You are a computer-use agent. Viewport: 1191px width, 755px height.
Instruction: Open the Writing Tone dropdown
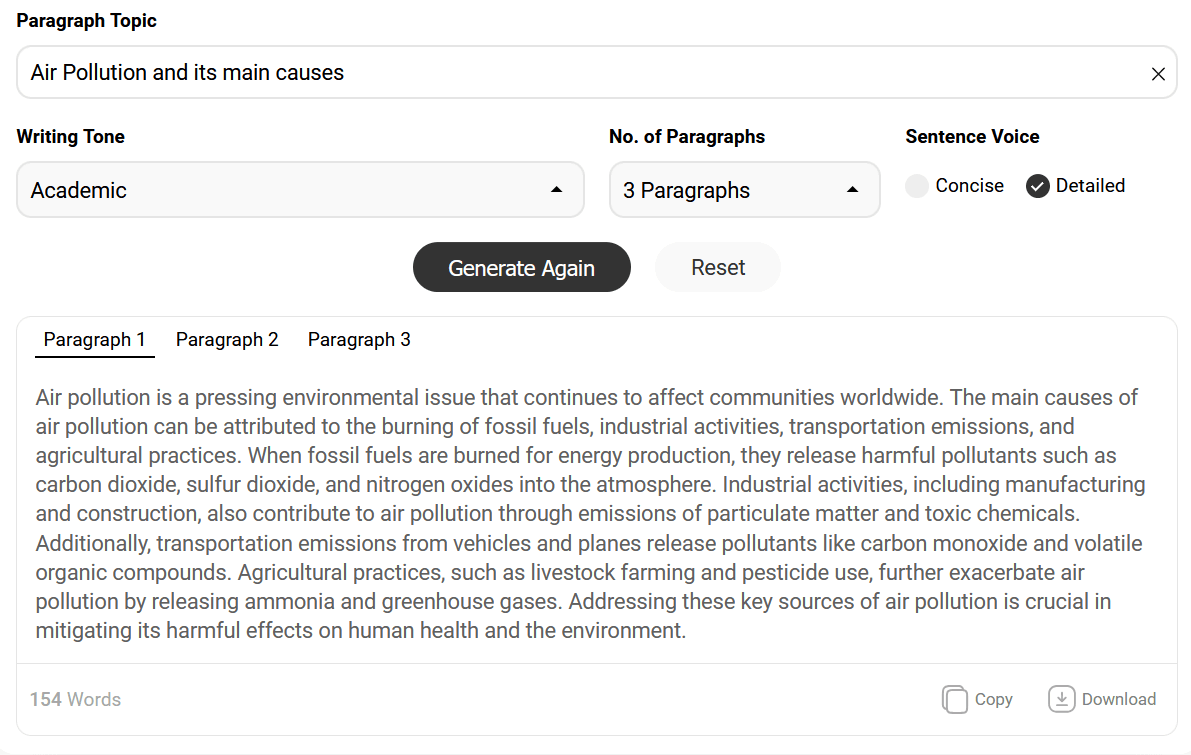pyautogui.click(x=300, y=190)
